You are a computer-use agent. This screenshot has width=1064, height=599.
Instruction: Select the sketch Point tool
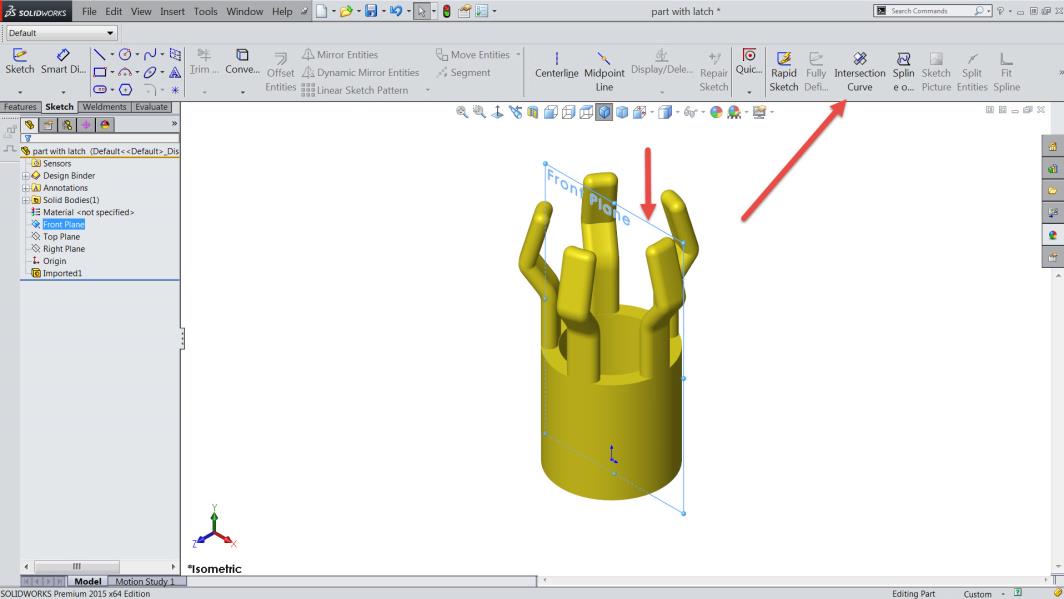tap(175, 90)
